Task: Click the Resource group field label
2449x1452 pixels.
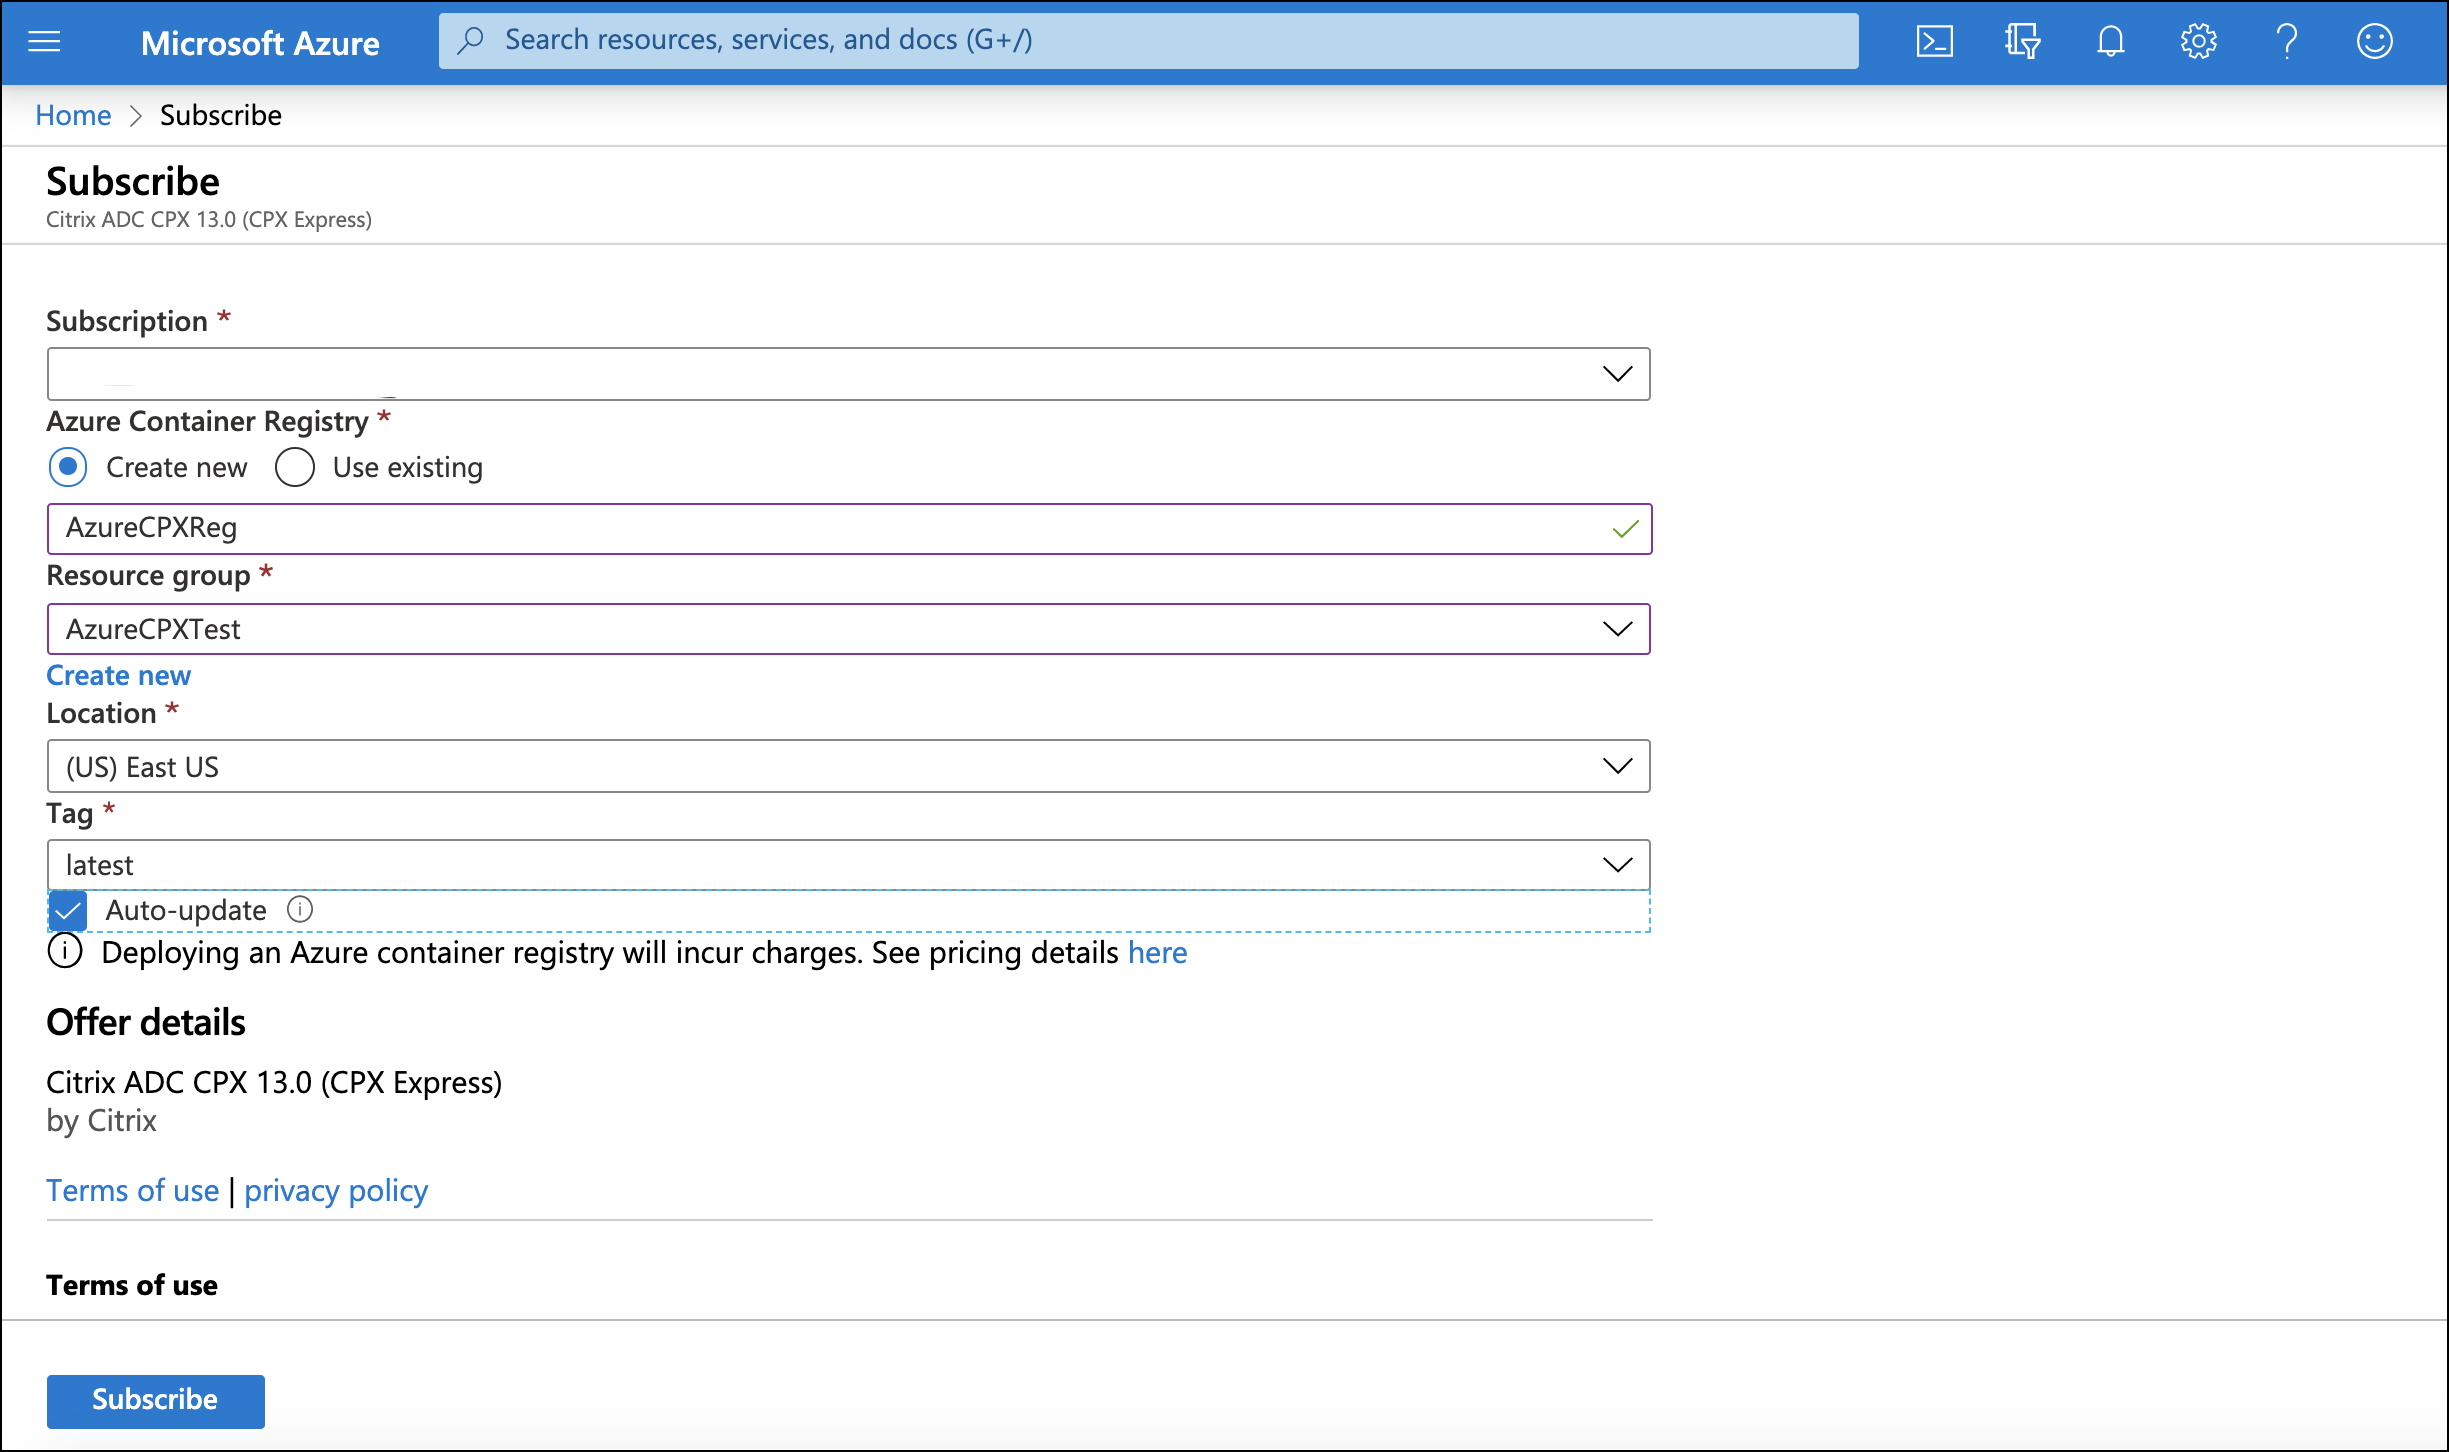Action: [148, 575]
